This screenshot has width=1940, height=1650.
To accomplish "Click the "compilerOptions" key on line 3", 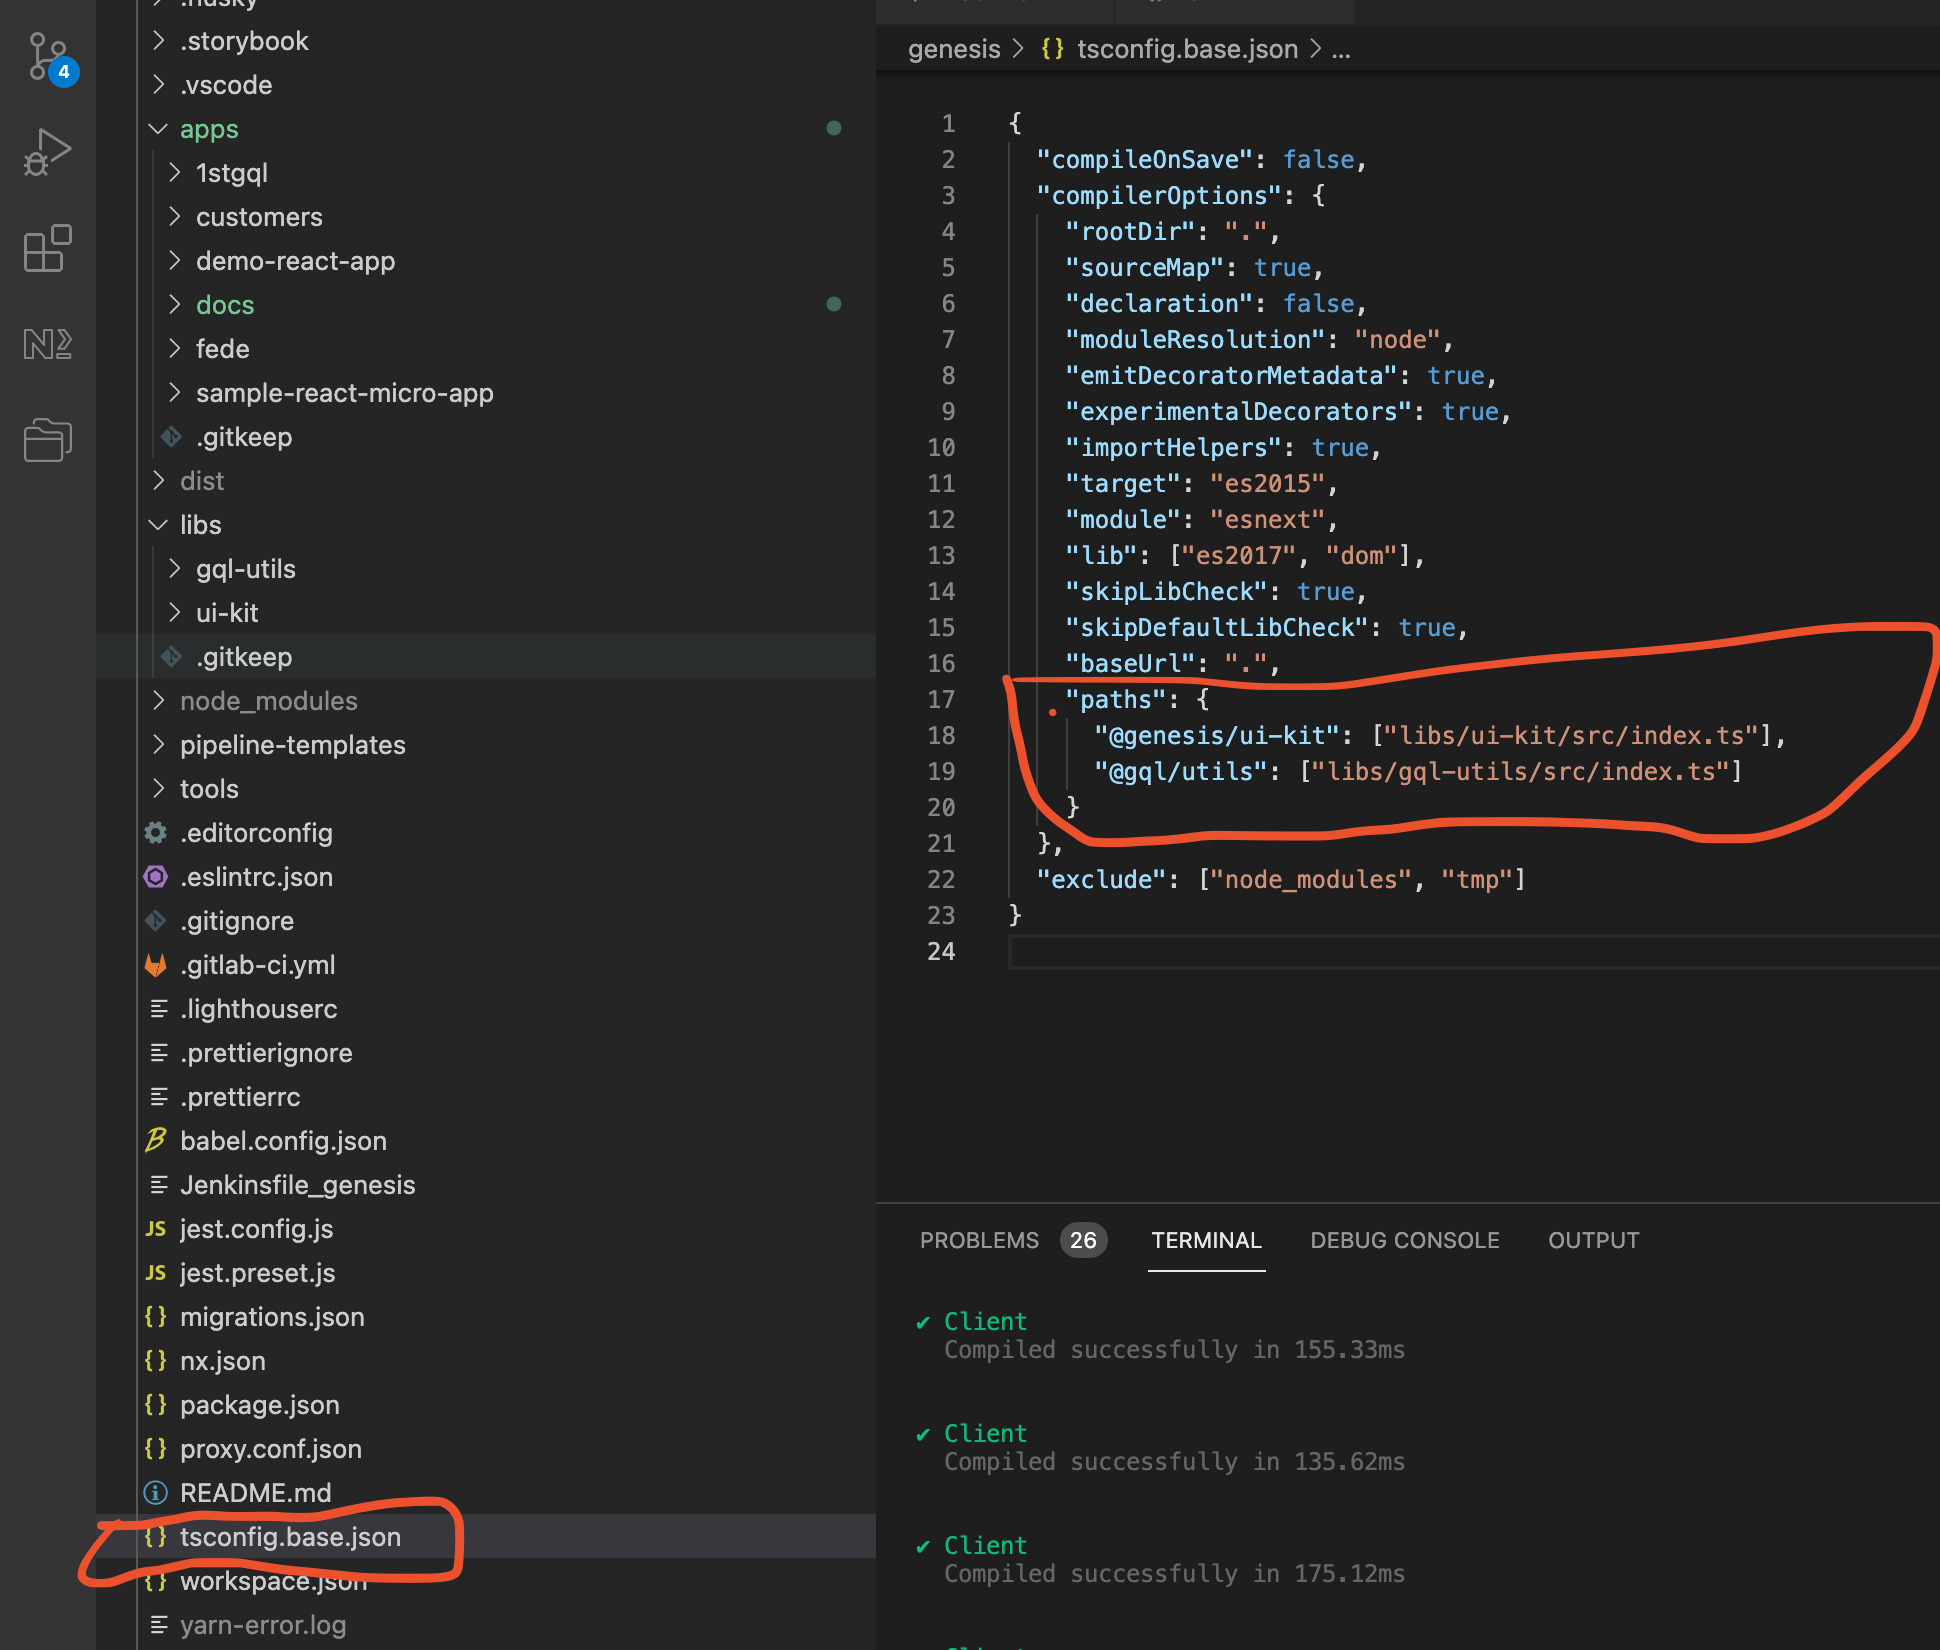I will pyautogui.click(x=1159, y=195).
